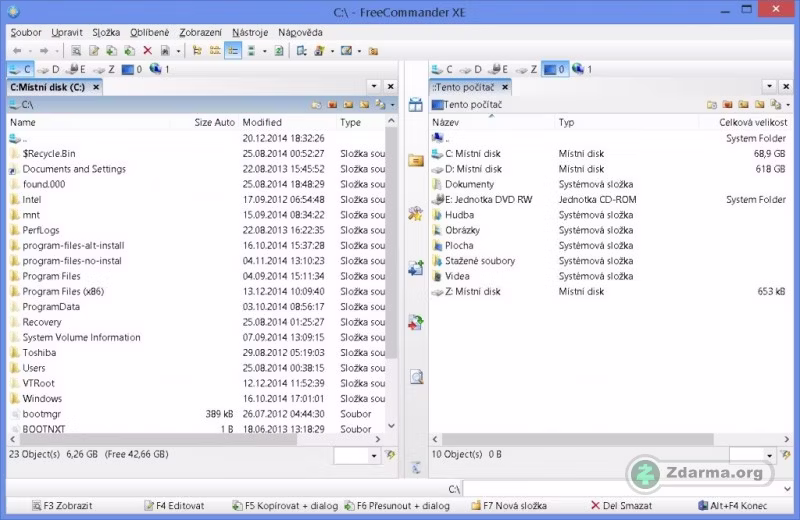Click the F3 Zobrazit button

click(62, 506)
